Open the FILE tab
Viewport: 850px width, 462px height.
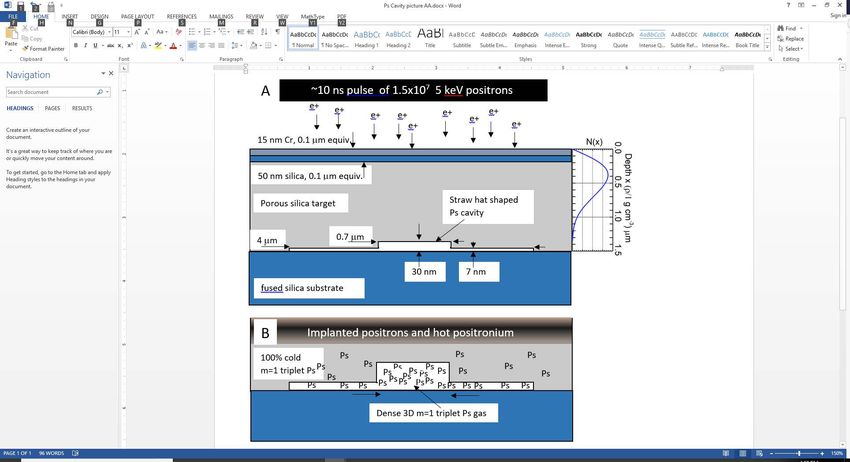point(12,17)
